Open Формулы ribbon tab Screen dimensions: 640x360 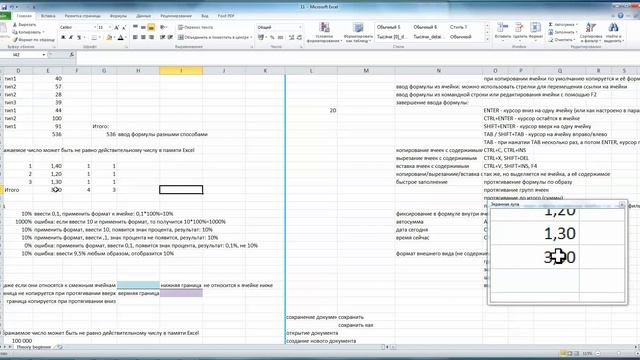pos(118,16)
